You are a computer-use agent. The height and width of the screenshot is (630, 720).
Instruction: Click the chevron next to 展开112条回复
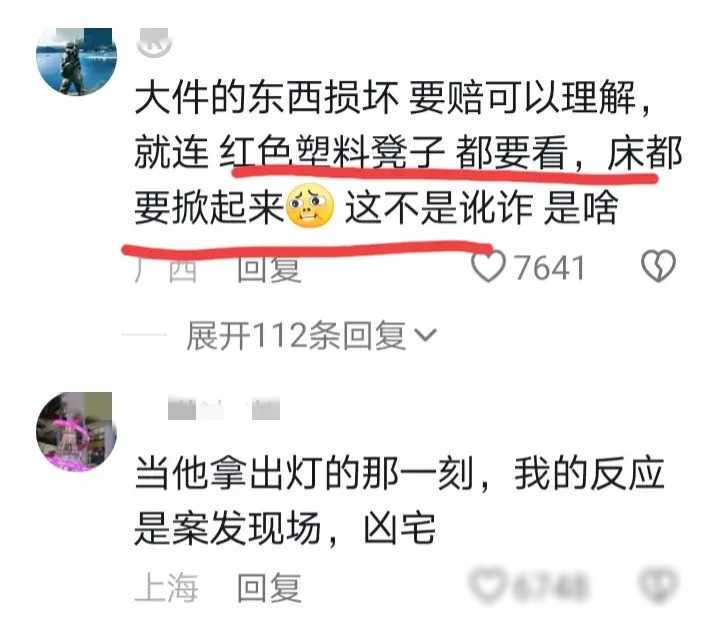point(425,335)
